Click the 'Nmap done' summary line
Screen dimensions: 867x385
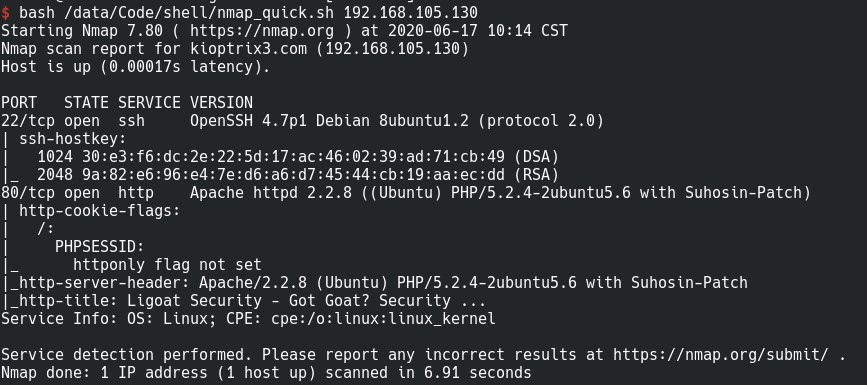[x=266, y=373]
